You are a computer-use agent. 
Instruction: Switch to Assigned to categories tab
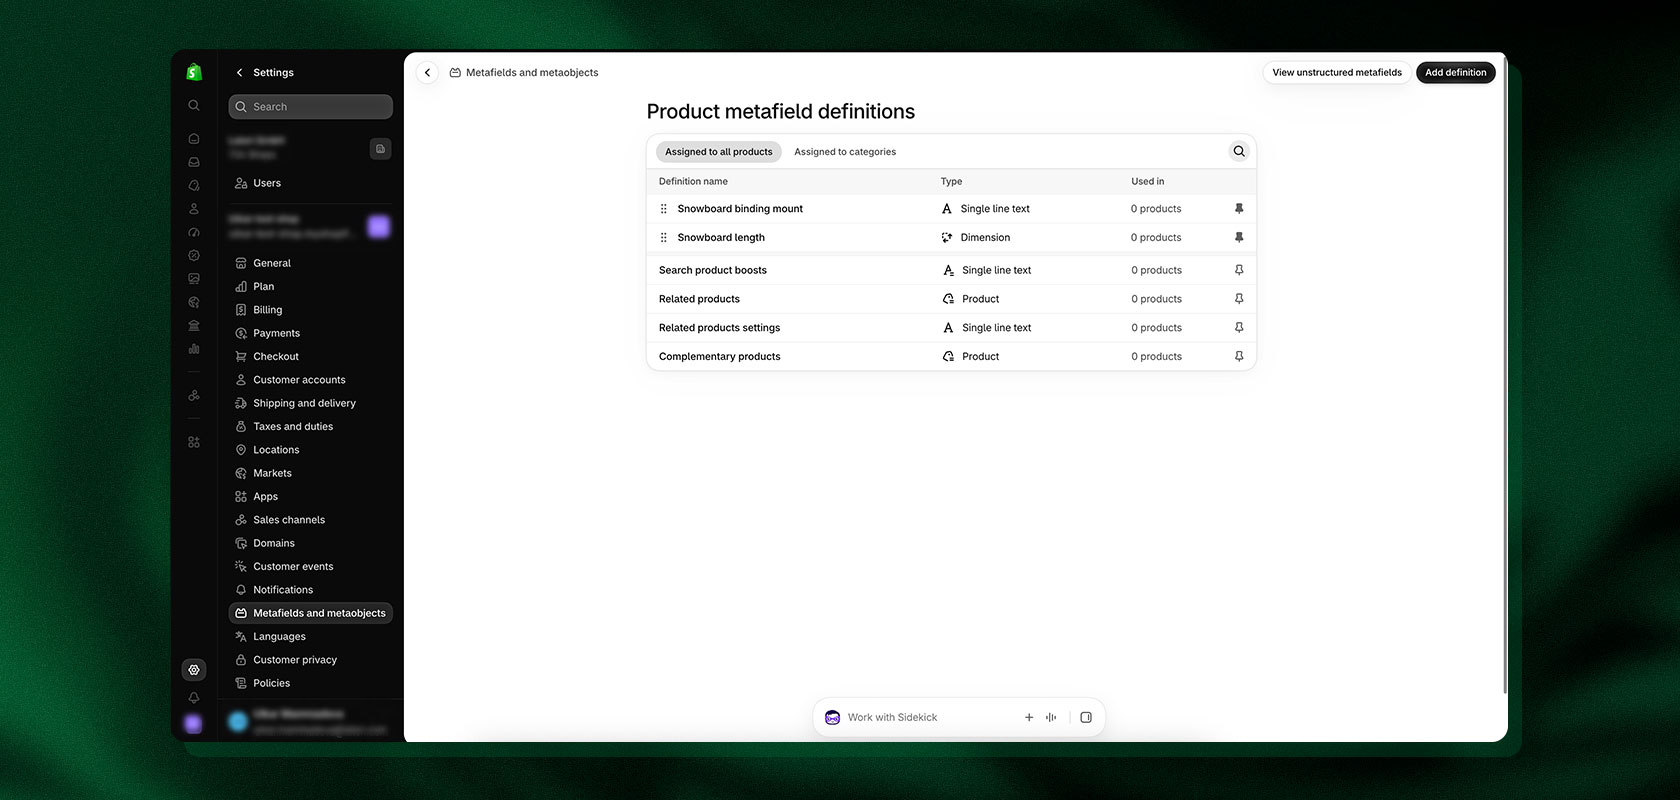(845, 152)
